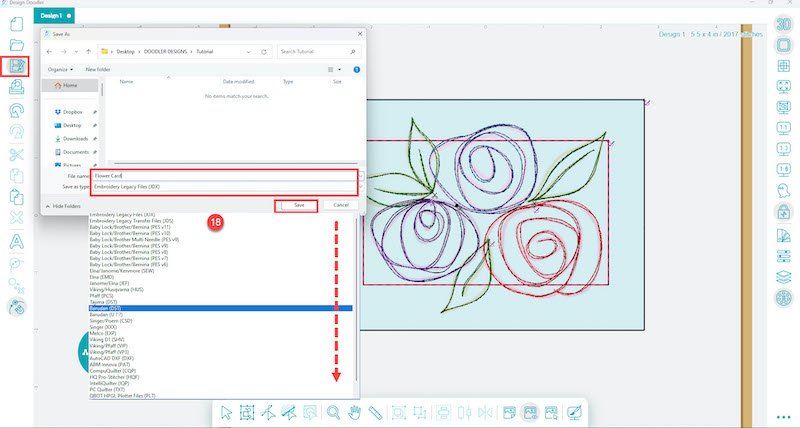Click the transform box tool in bottom toolbar

(x=247, y=412)
